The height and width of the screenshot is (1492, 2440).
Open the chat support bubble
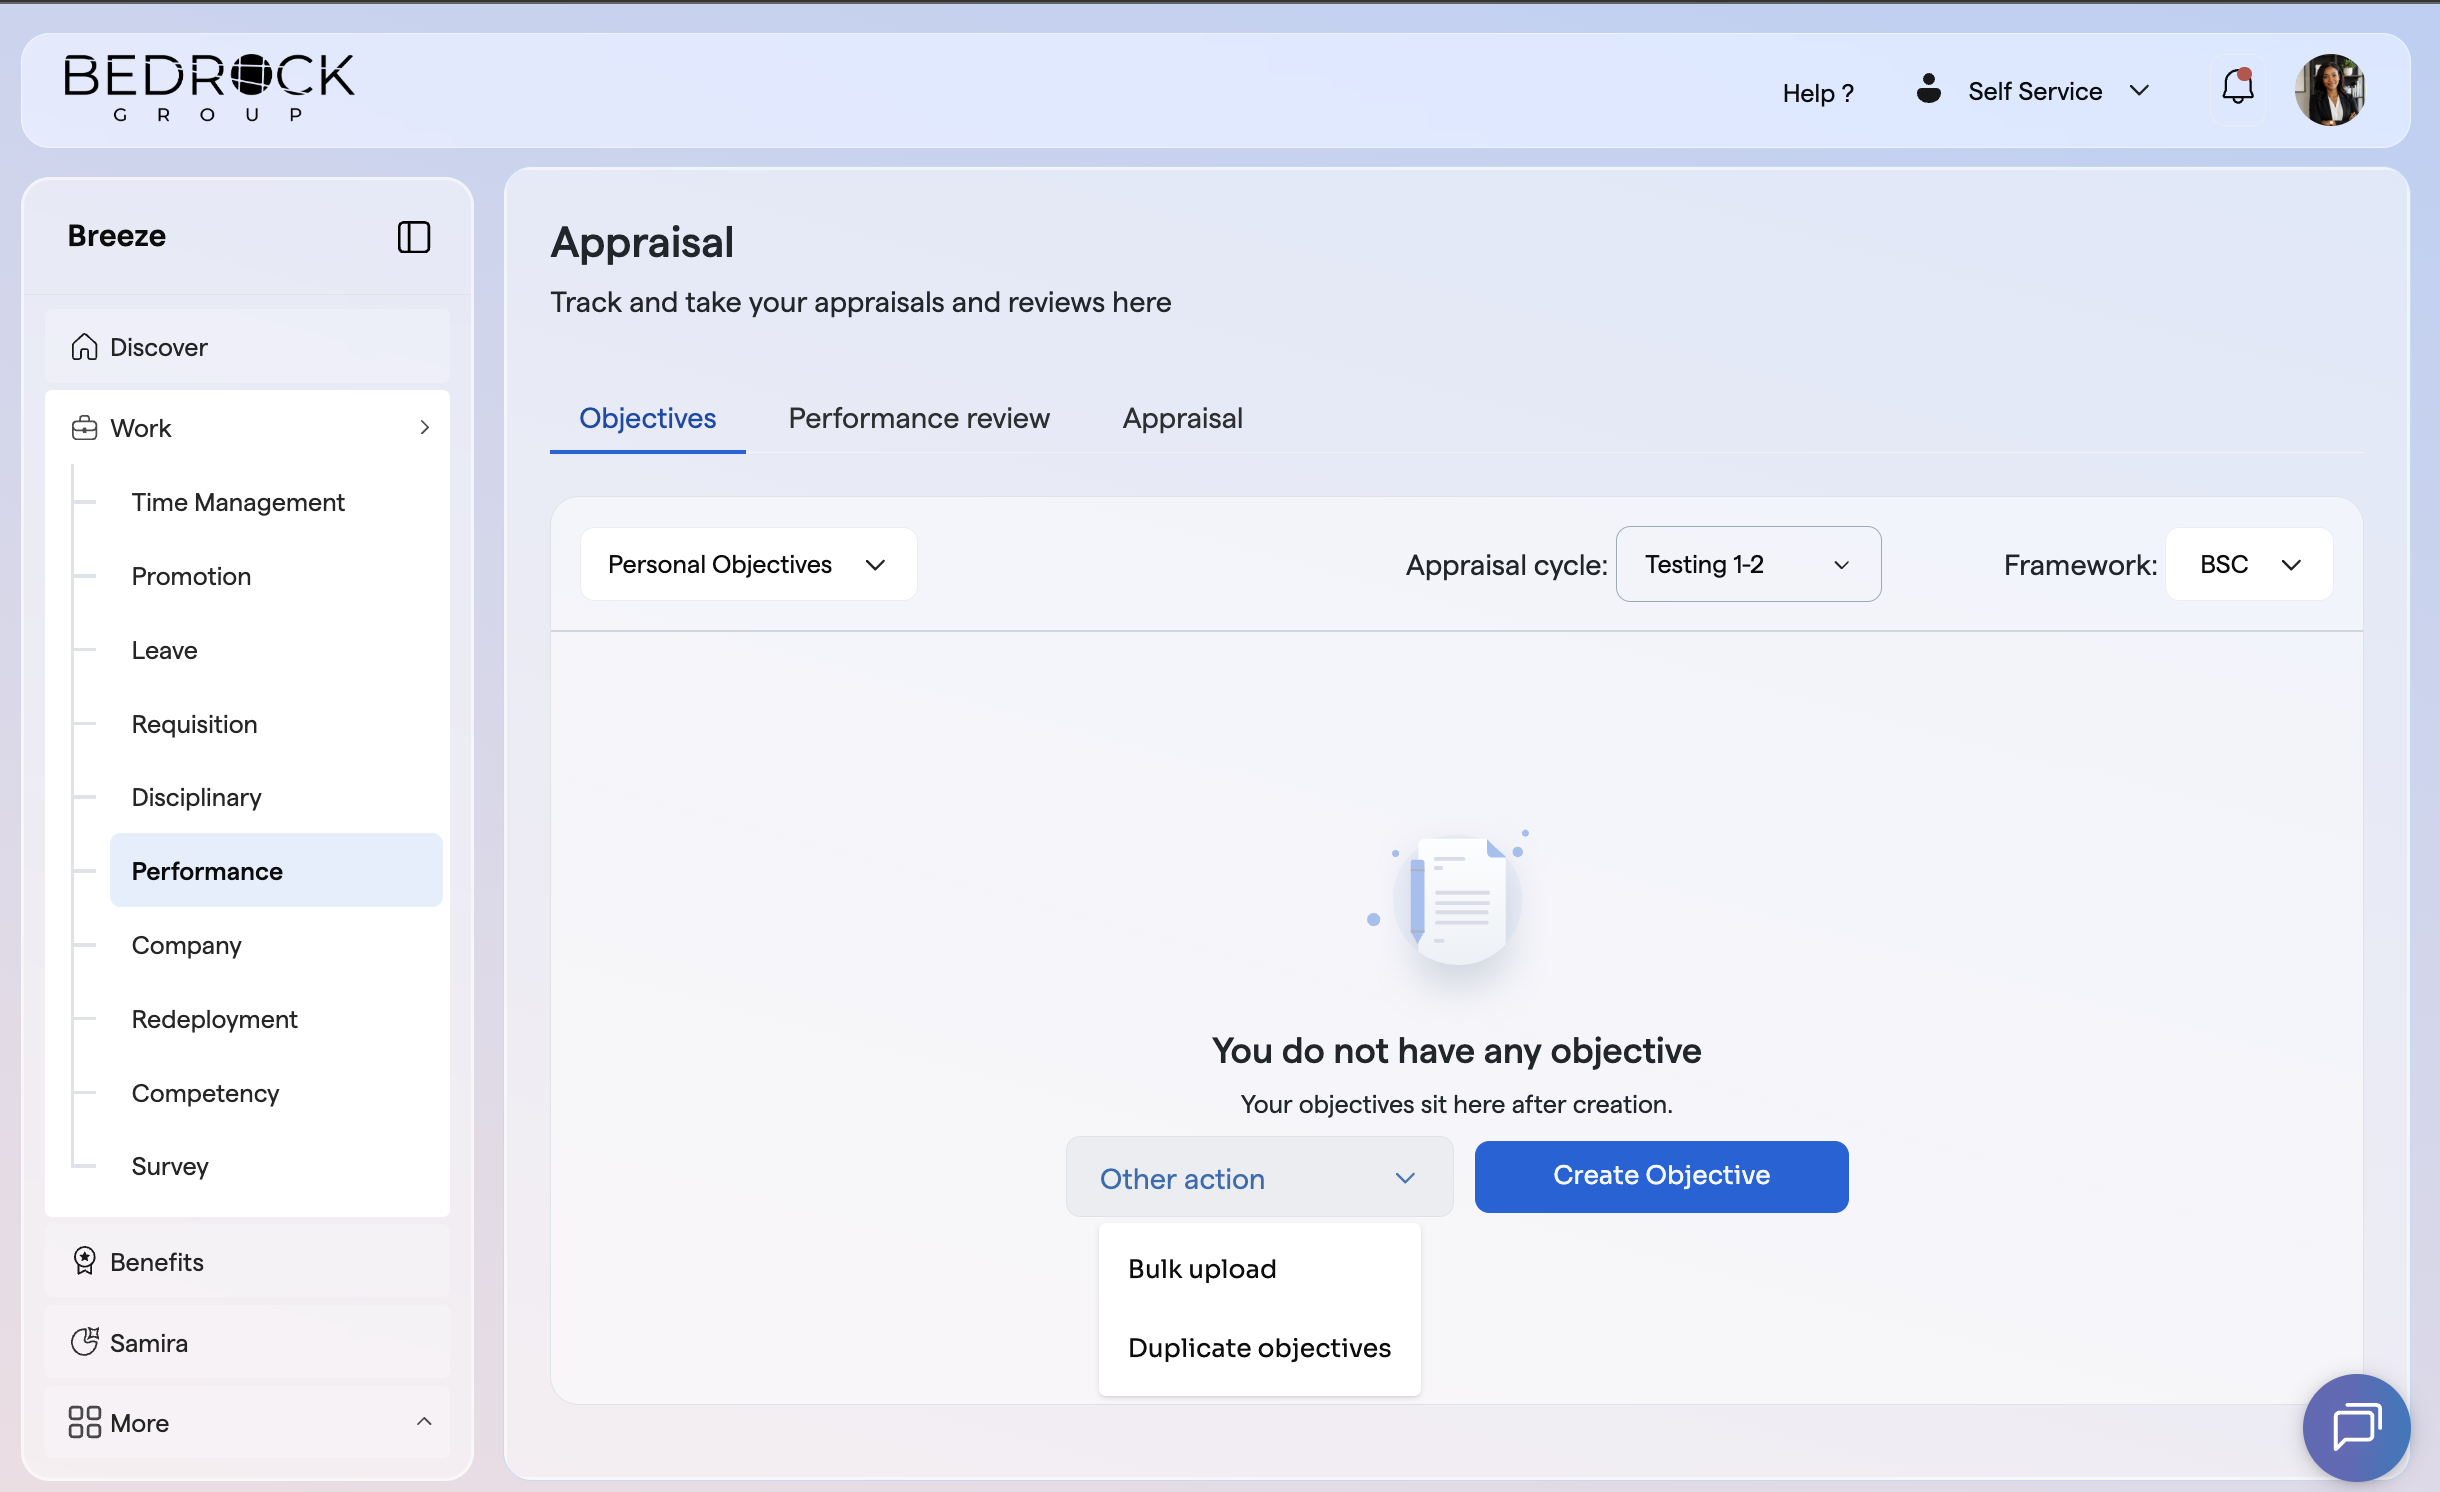tap(2356, 1427)
